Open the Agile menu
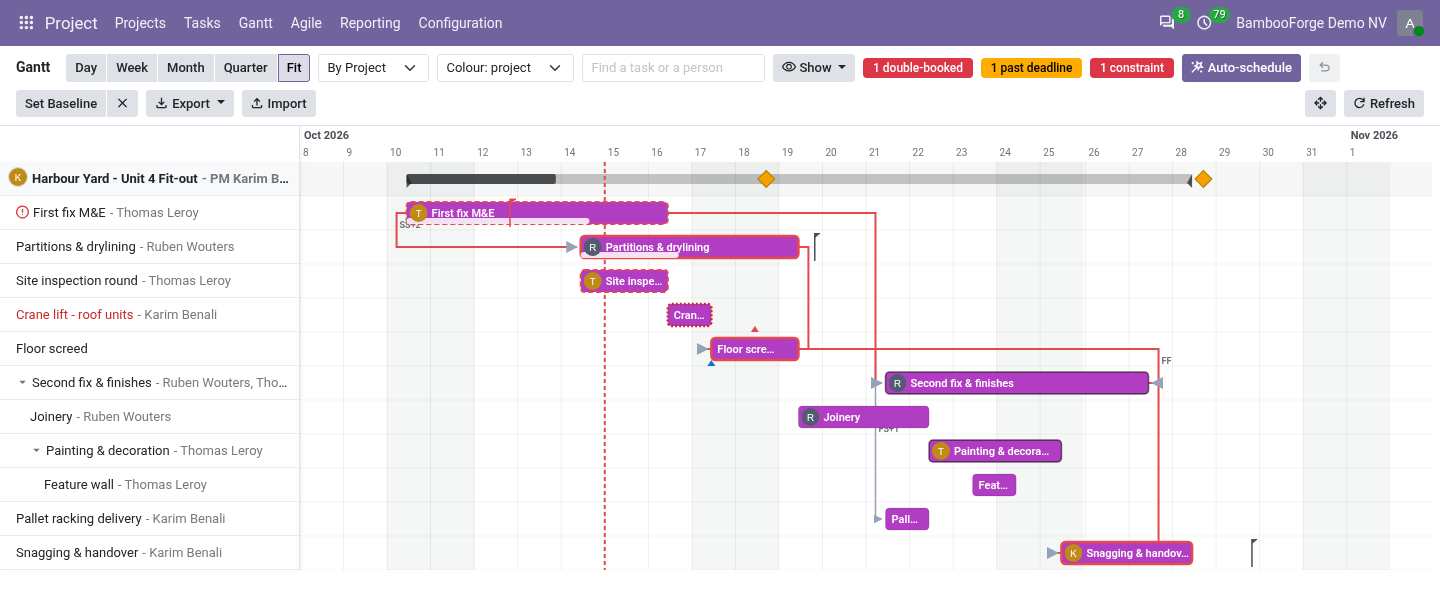 306,23
